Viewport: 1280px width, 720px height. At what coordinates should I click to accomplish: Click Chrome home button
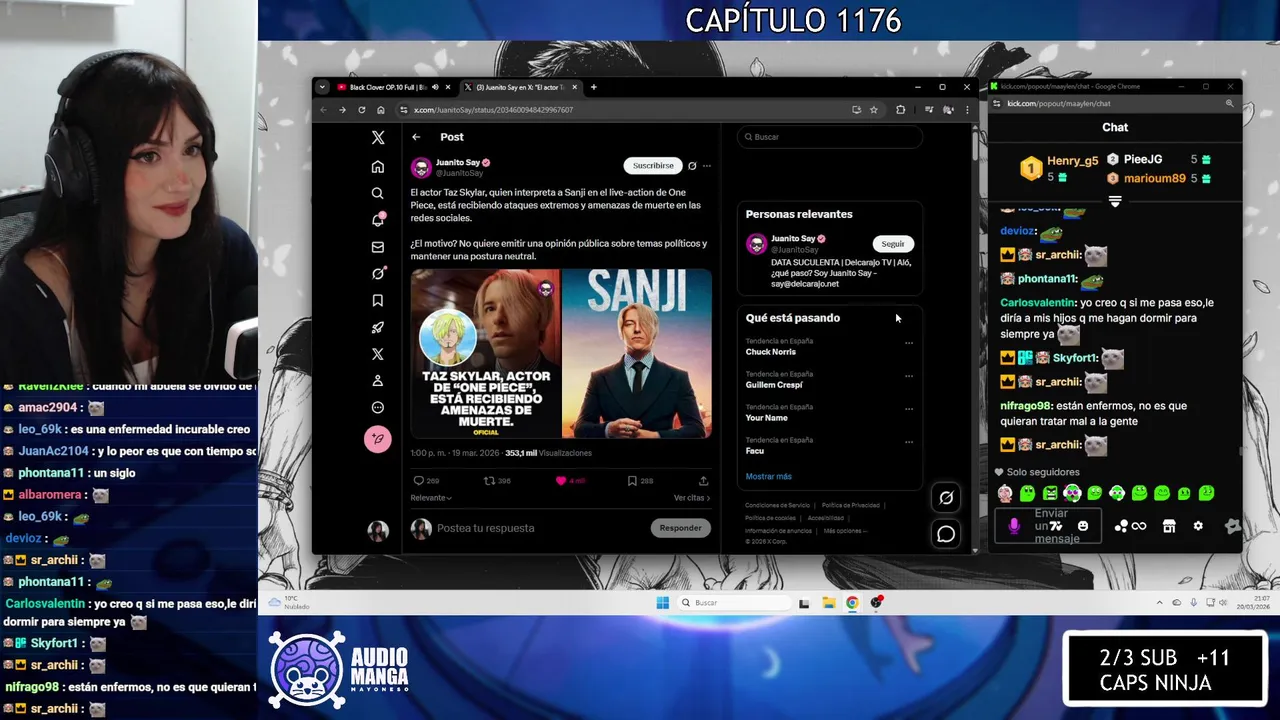click(381, 110)
